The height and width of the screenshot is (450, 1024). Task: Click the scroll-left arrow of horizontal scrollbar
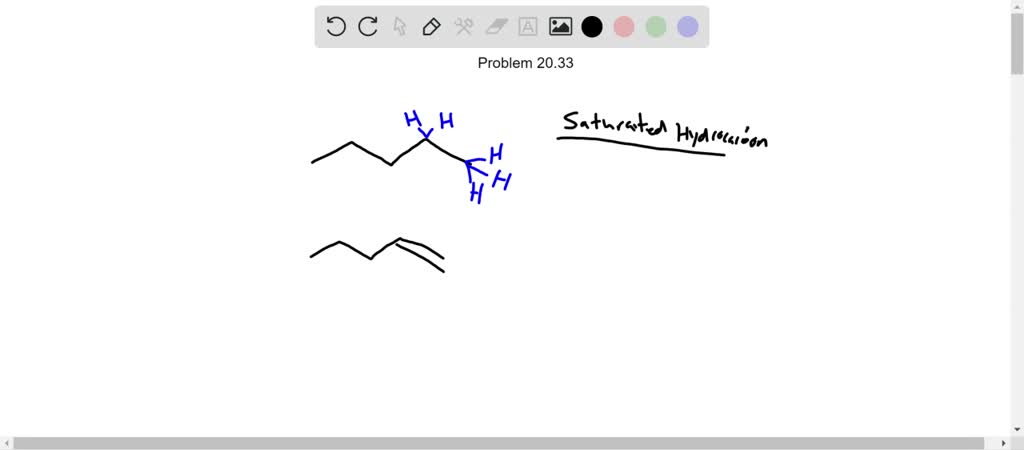6,443
